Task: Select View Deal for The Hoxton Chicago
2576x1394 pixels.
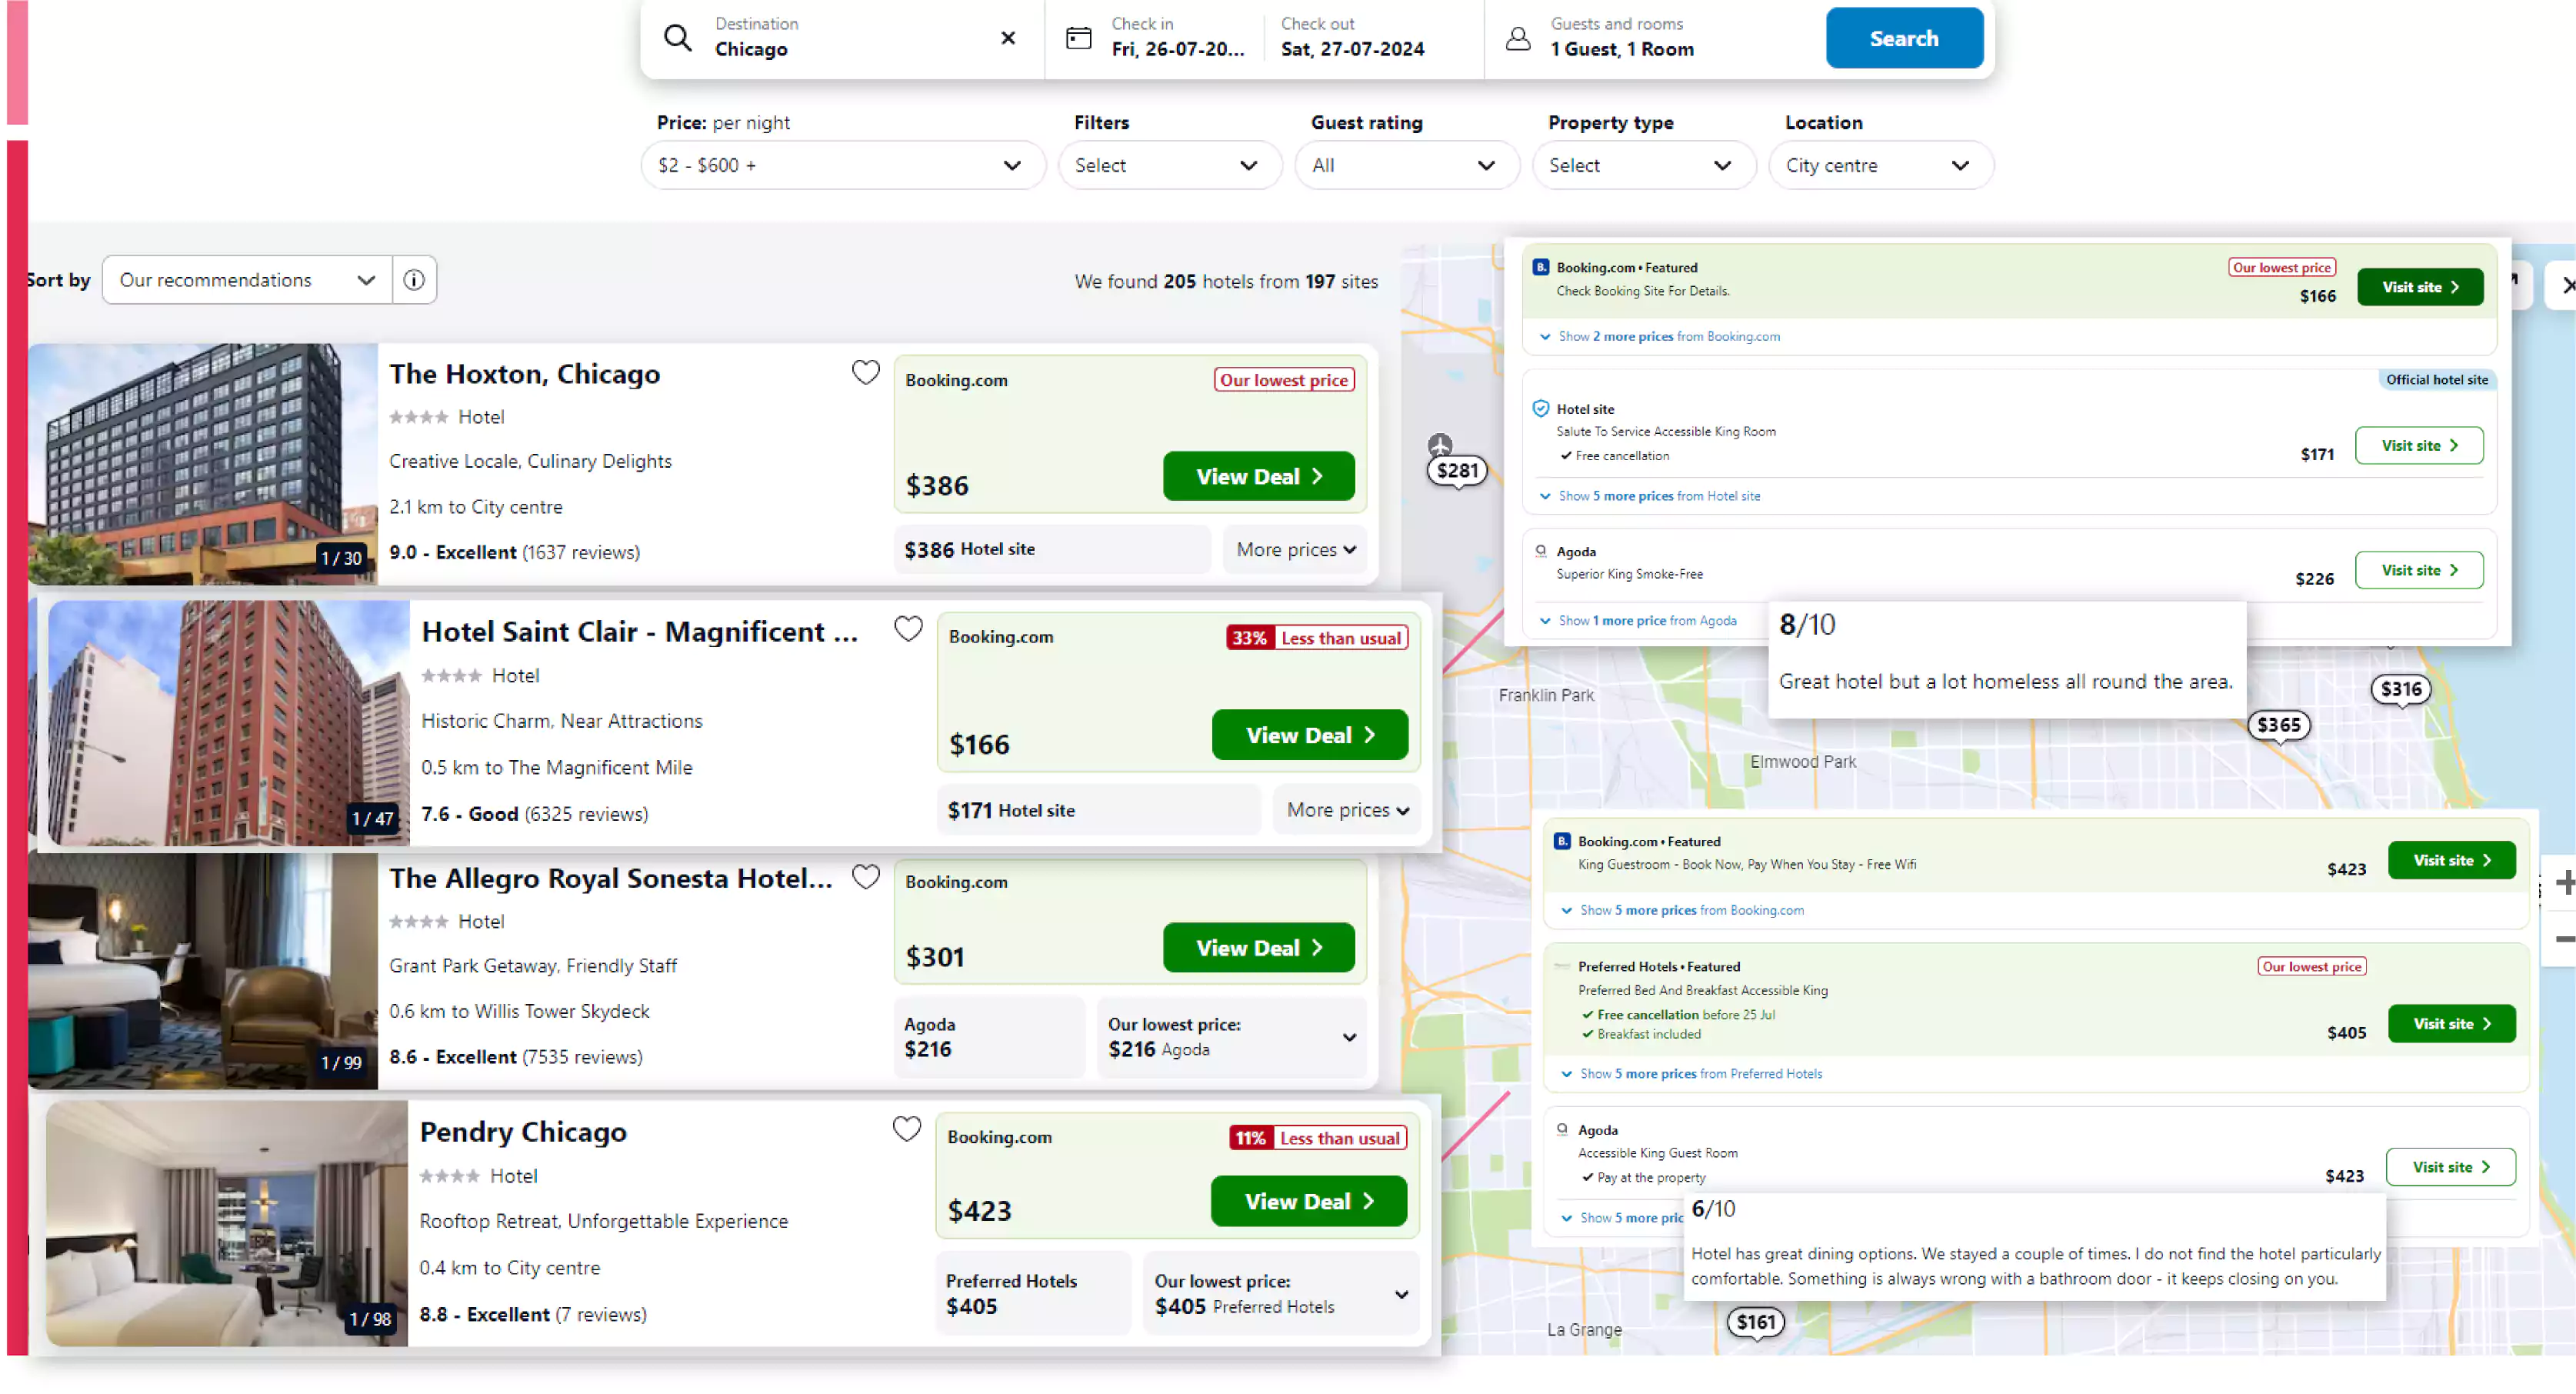Action: tap(1258, 475)
